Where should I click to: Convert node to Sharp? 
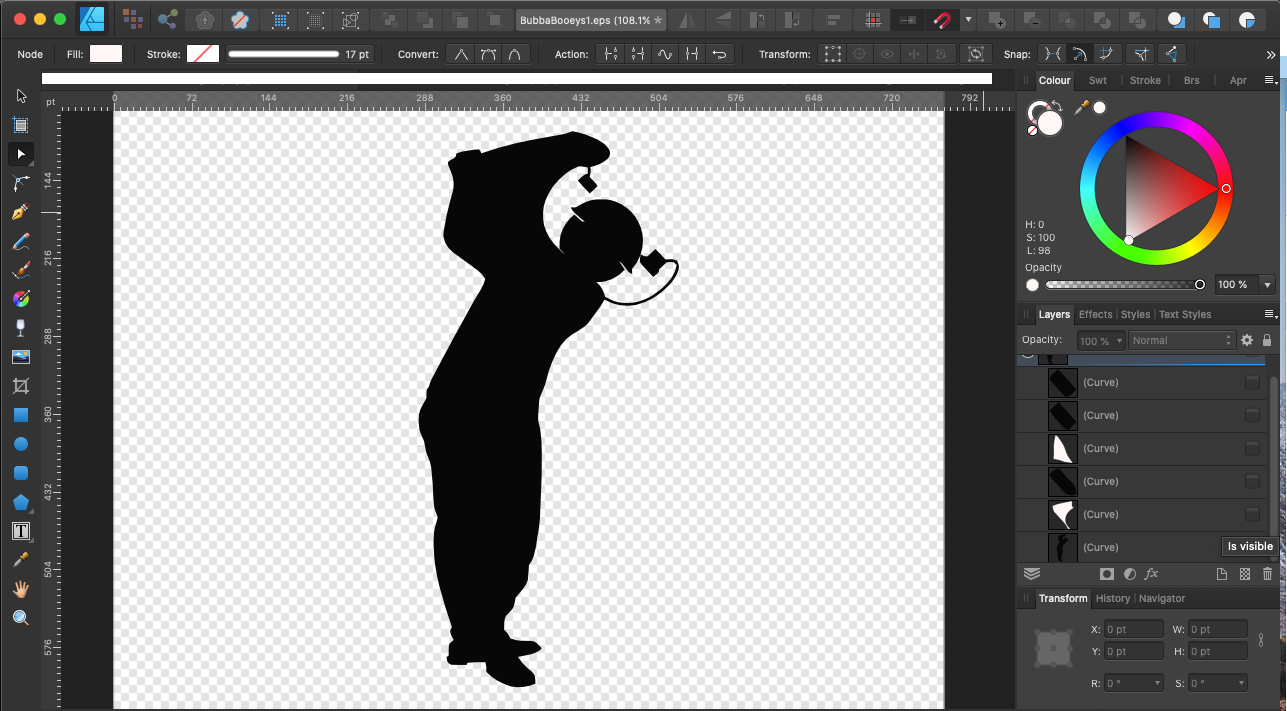coord(460,54)
